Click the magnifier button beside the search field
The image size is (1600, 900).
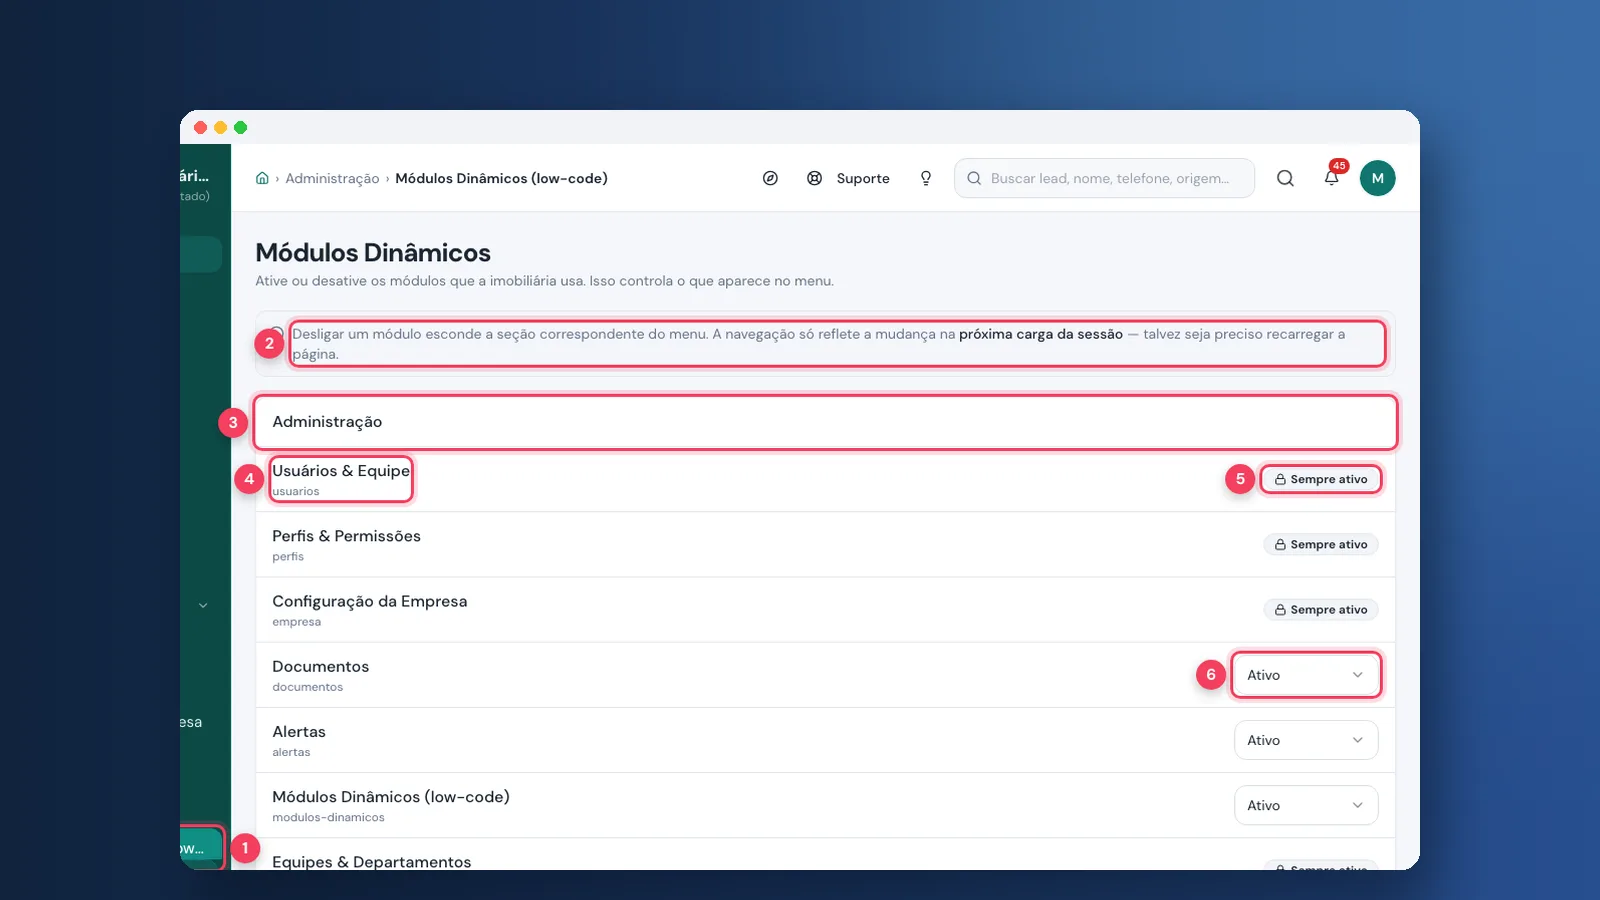pyautogui.click(x=1285, y=178)
